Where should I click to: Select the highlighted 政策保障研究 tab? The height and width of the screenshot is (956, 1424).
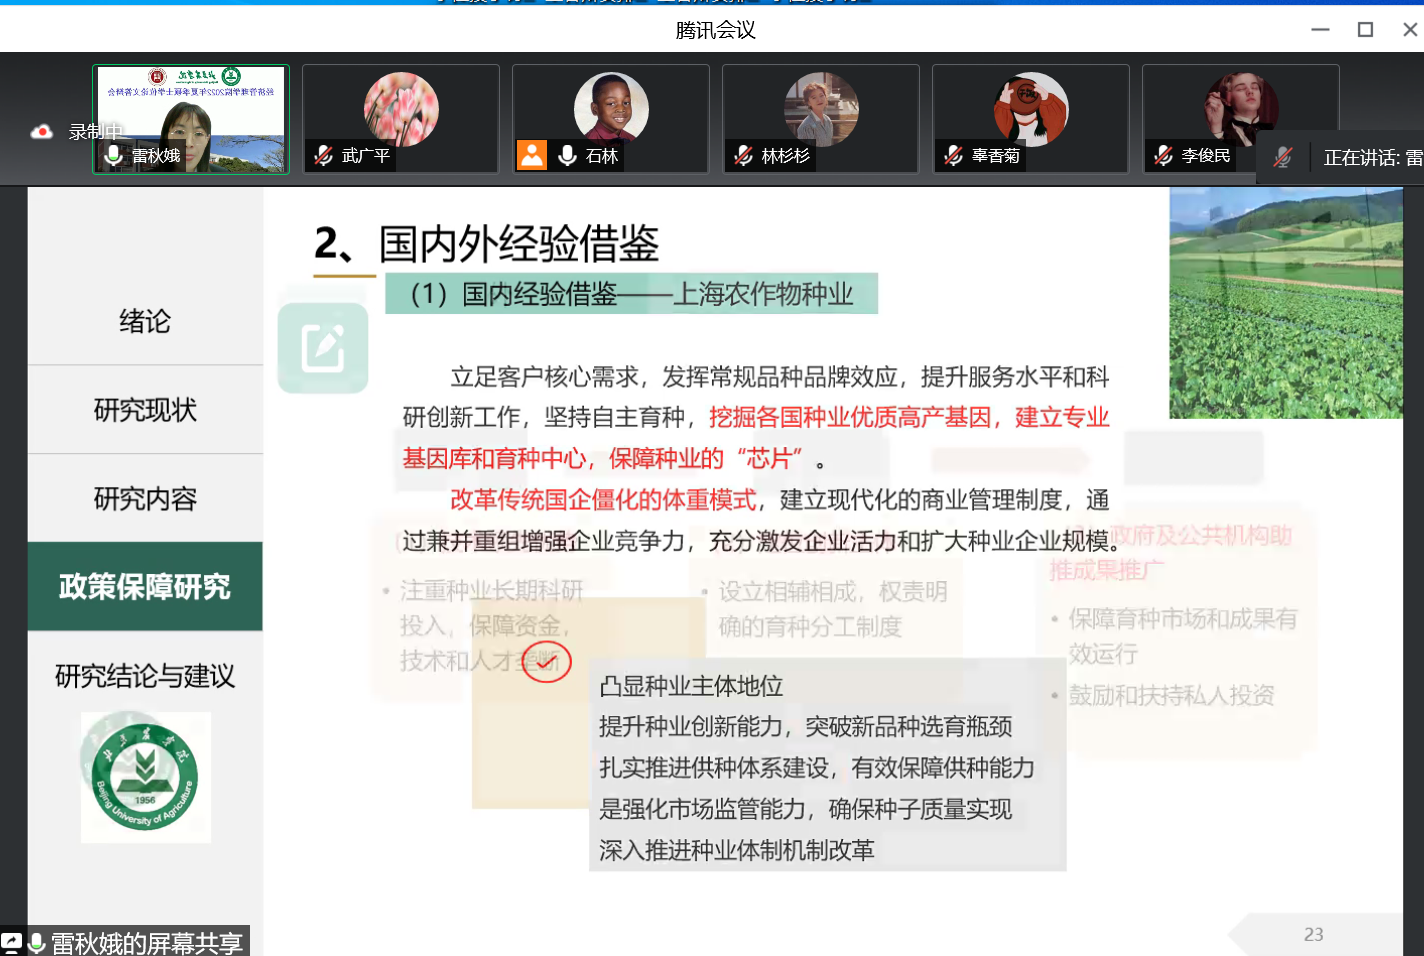[145, 587]
